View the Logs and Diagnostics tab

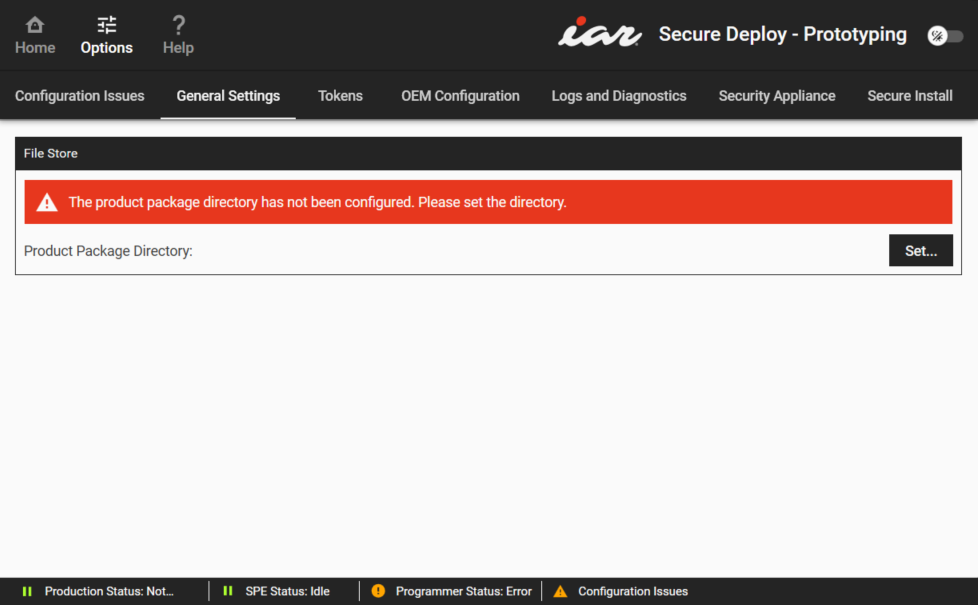pyautogui.click(x=618, y=96)
